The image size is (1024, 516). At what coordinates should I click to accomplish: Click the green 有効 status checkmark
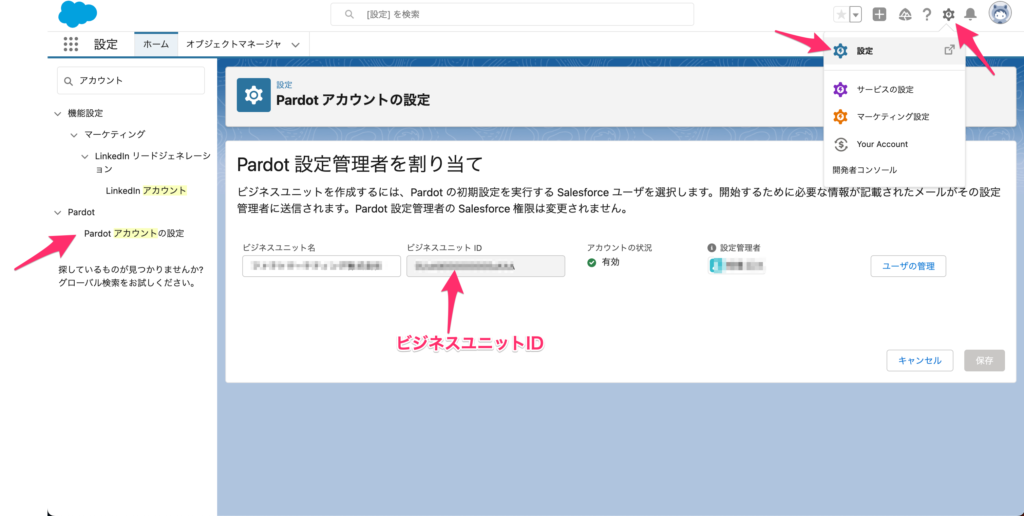click(592, 263)
